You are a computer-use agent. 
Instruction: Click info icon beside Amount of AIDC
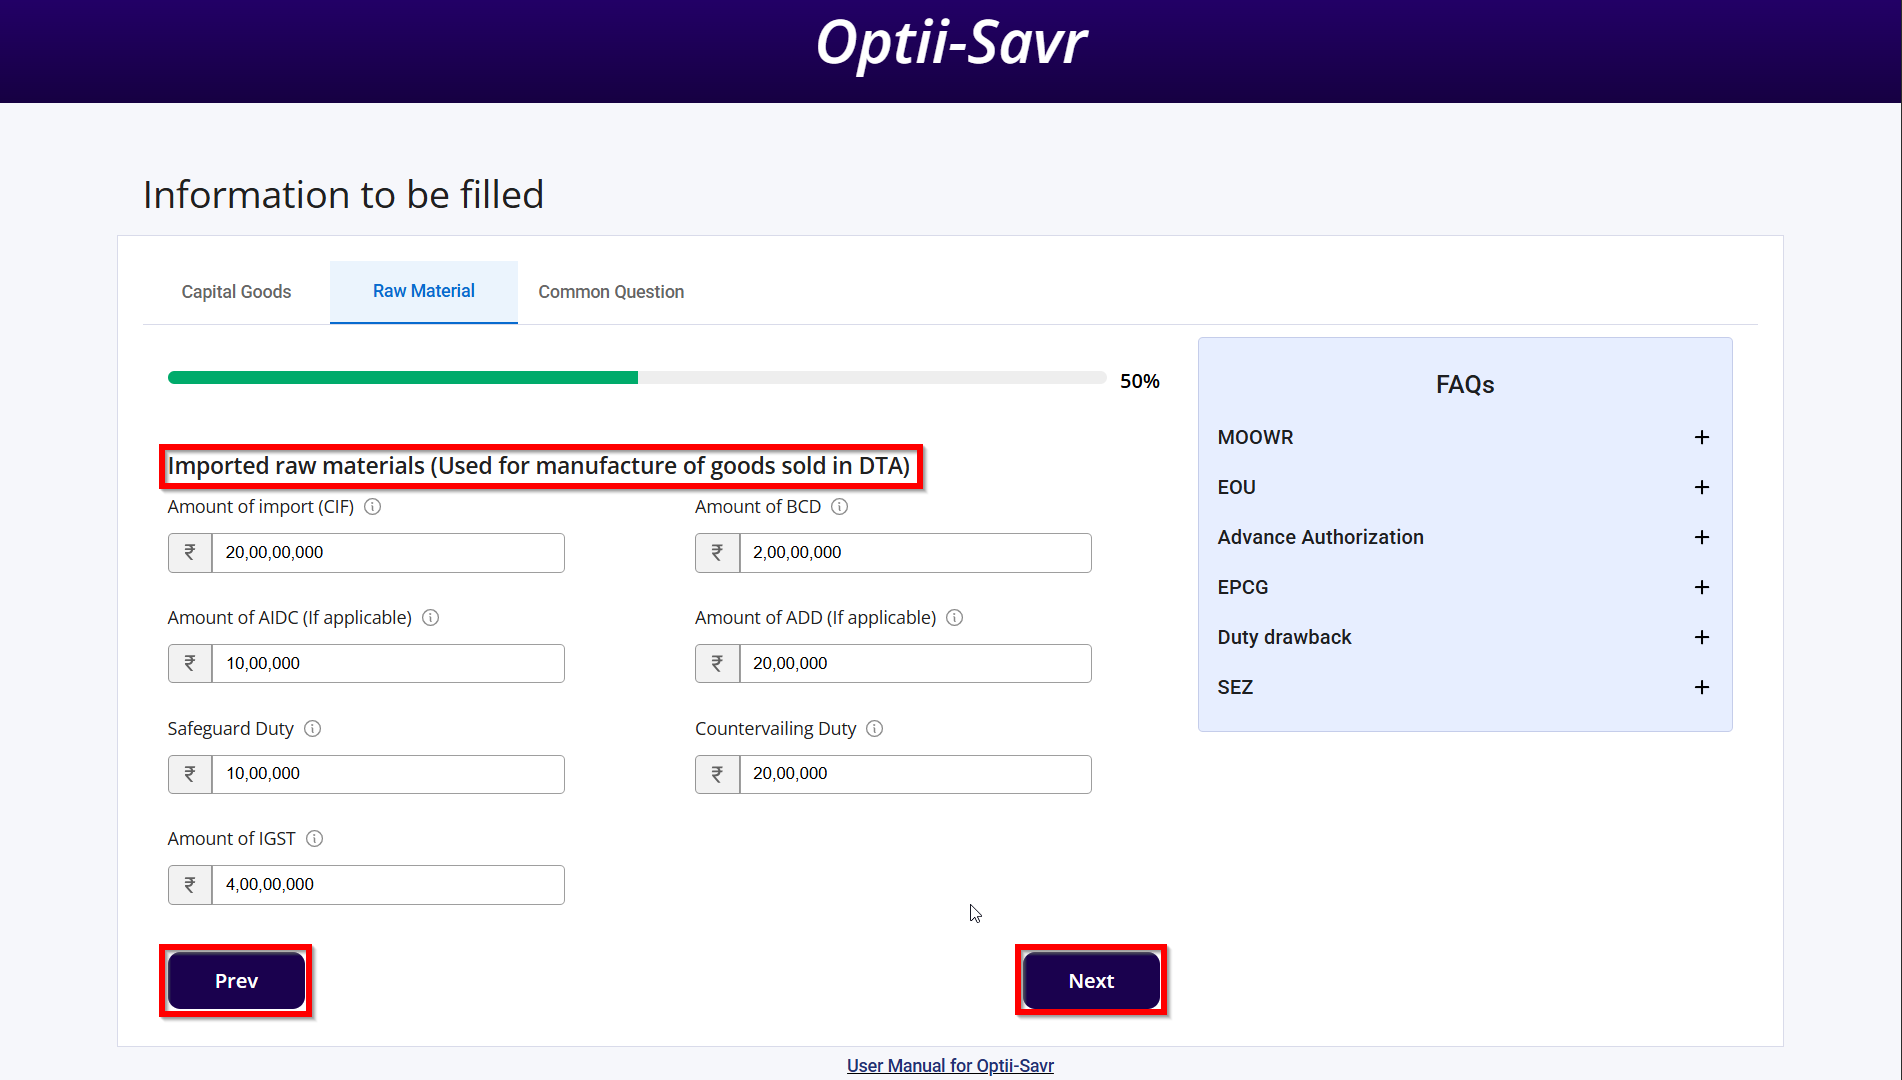click(x=430, y=618)
